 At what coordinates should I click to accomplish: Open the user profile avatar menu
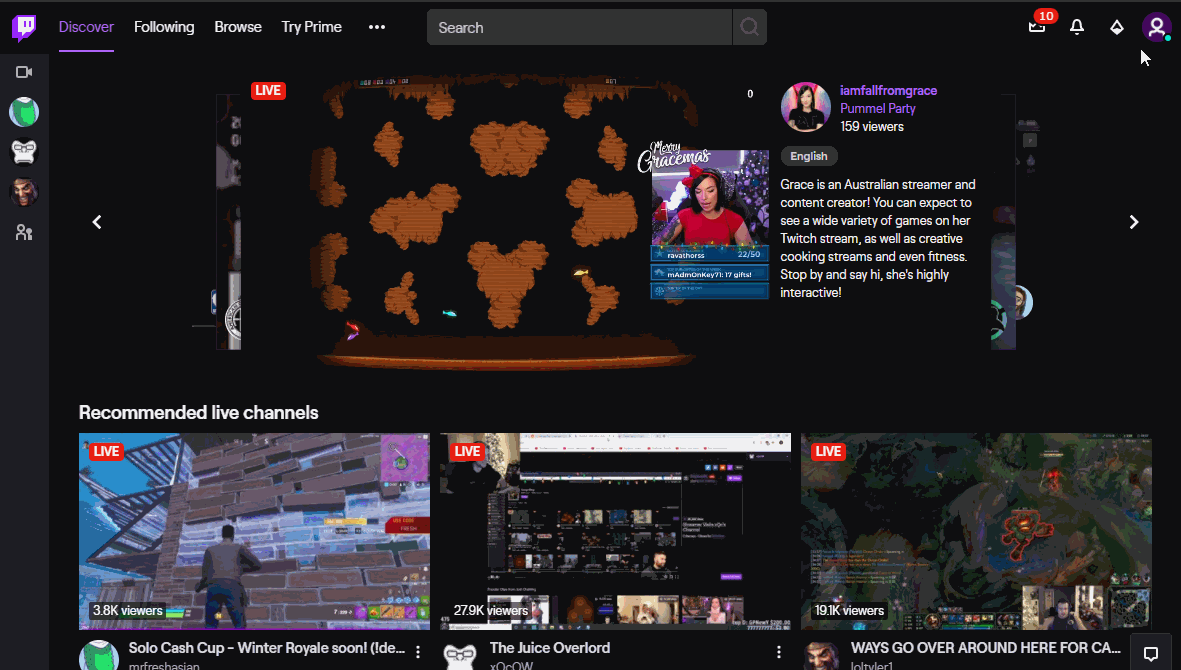coord(1156,27)
